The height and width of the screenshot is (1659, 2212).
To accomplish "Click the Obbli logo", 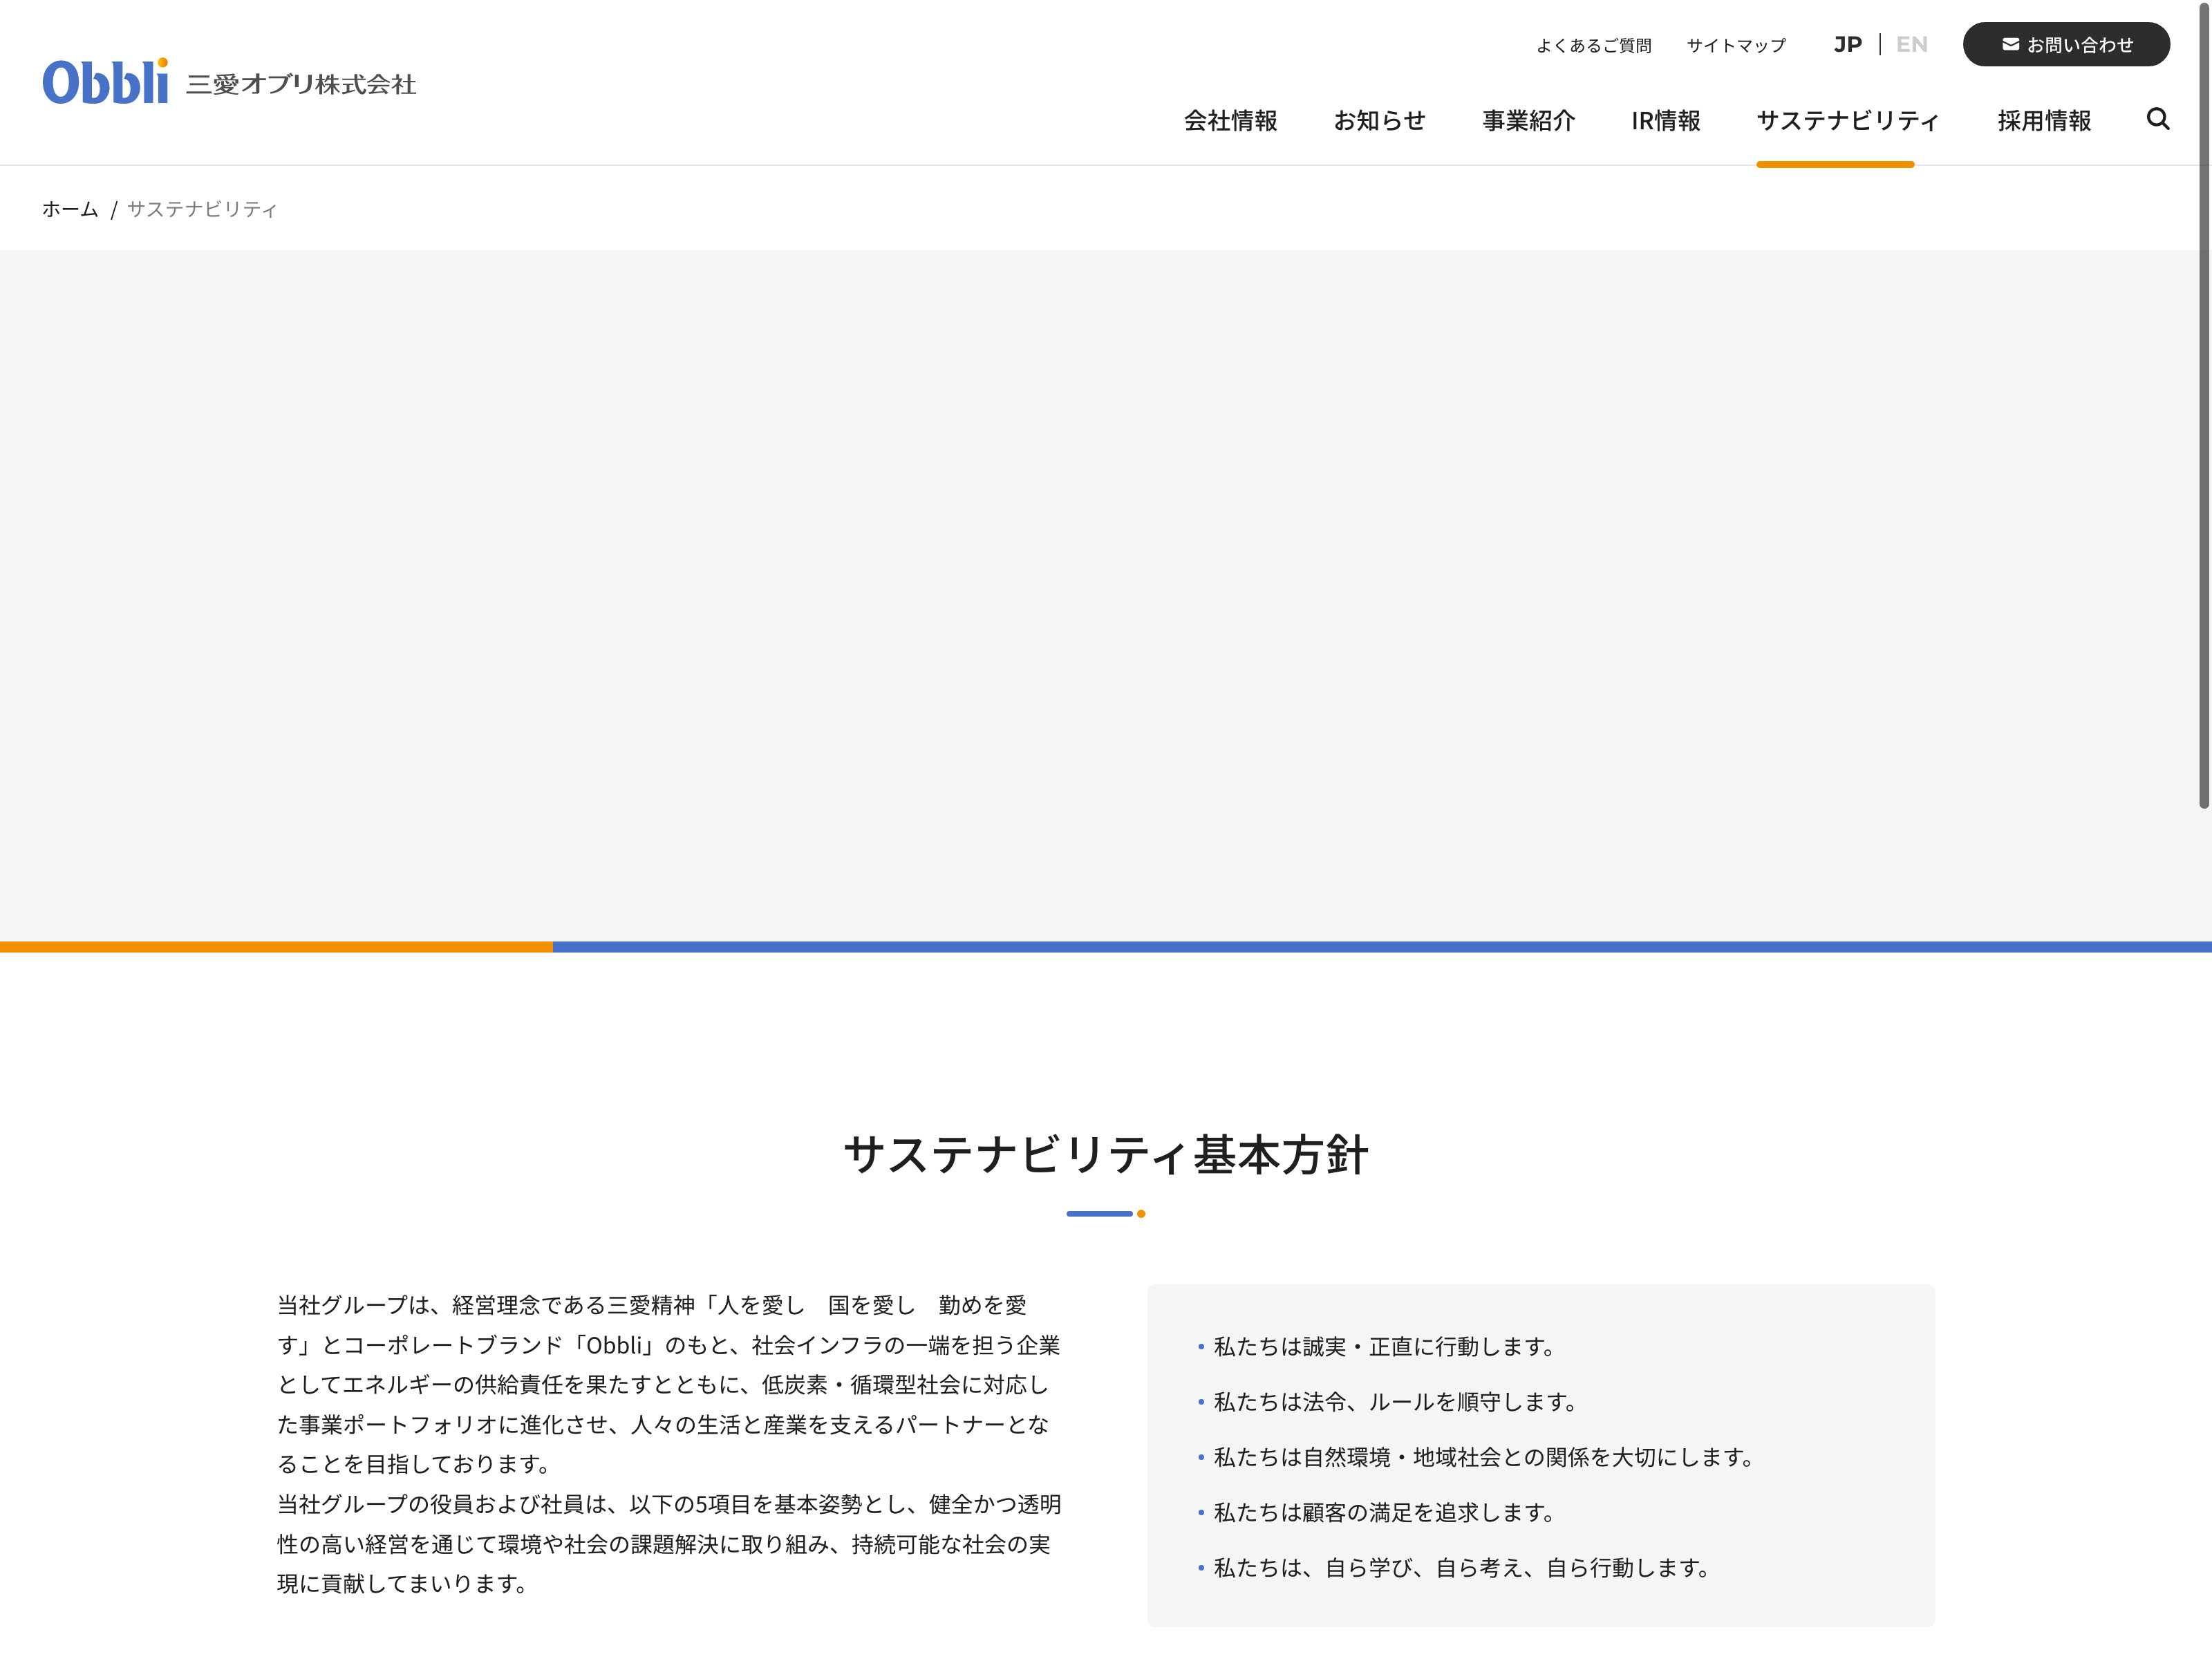I will pyautogui.click(x=105, y=82).
